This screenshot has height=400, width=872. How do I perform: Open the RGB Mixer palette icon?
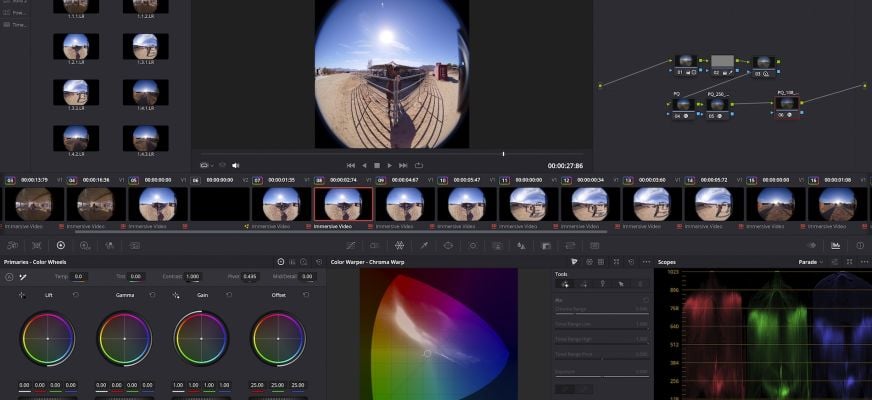pyautogui.click(x=110, y=245)
